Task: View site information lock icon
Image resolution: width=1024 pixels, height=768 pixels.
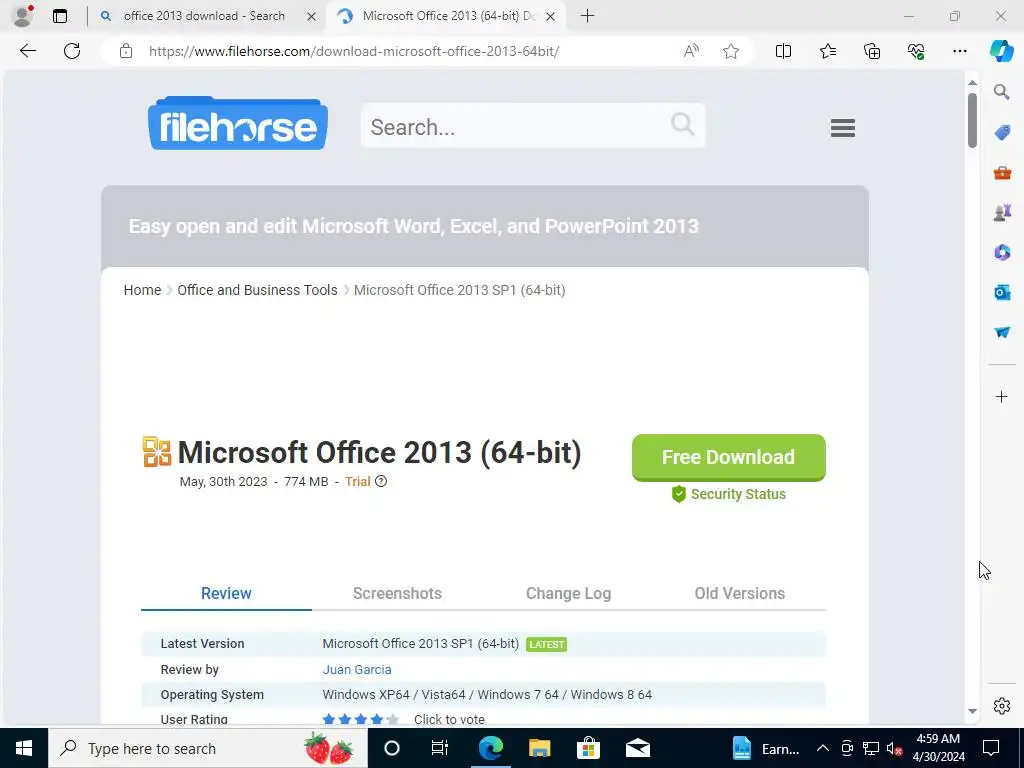Action: pos(126,51)
